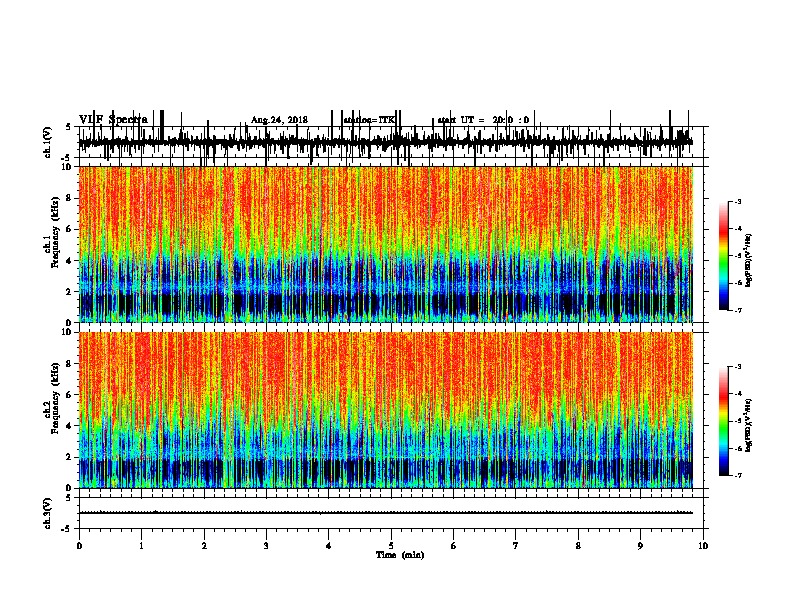The image size is (792, 612).
Task: Click the "4" tick on ch.1 frequency axis
Action: click(69, 261)
